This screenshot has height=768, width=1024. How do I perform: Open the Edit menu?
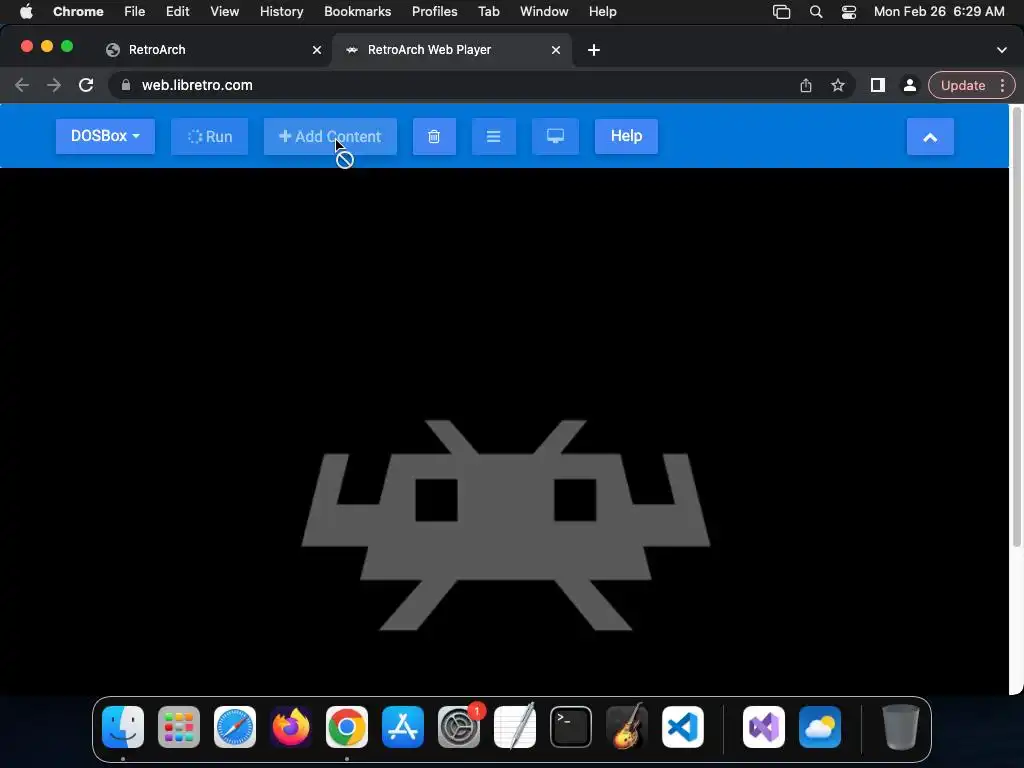(x=178, y=12)
